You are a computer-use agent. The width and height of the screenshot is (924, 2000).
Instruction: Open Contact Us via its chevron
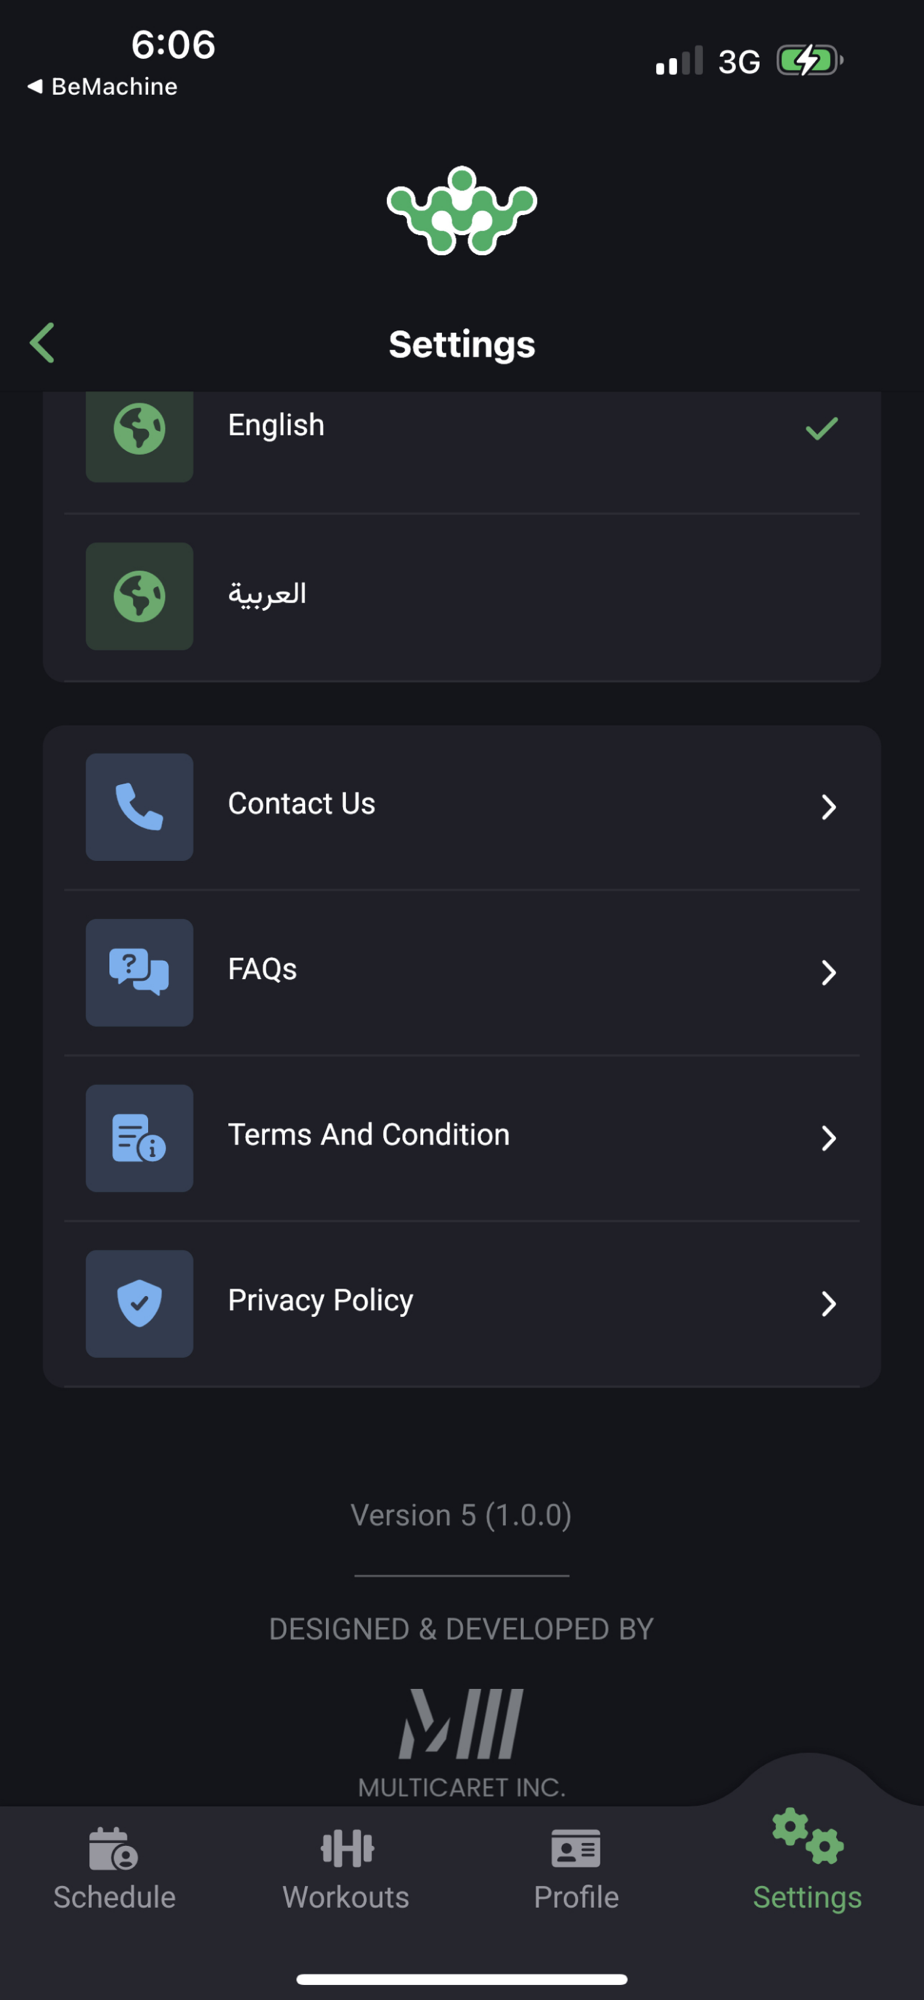pyautogui.click(x=828, y=807)
